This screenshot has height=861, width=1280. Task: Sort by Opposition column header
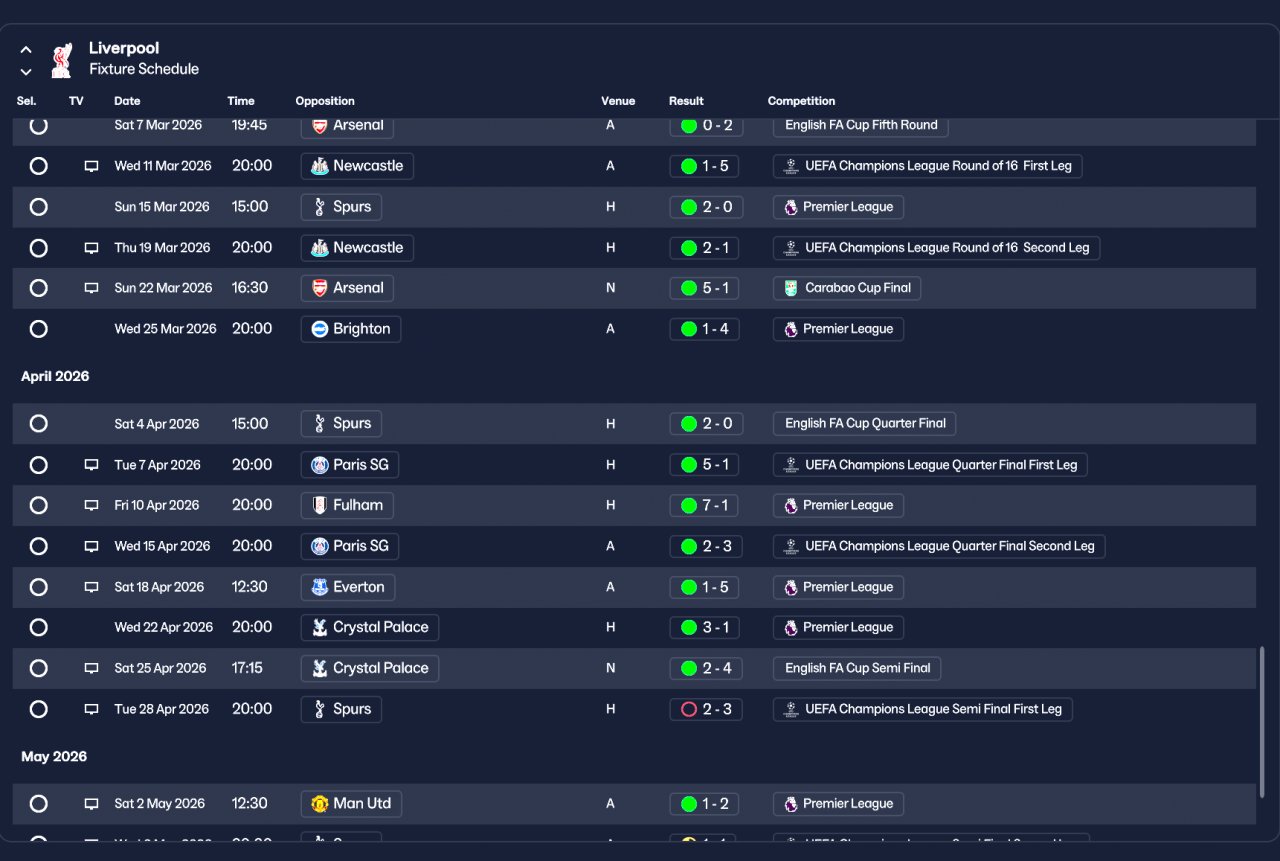pyautogui.click(x=325, y=101)
